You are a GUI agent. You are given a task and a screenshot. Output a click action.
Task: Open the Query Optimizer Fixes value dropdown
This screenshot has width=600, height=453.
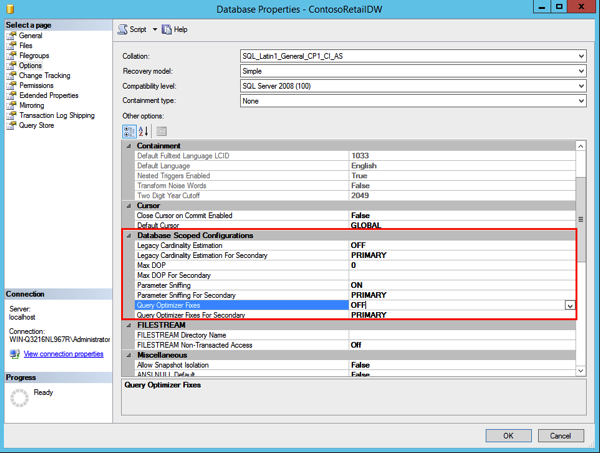point(570,305)
